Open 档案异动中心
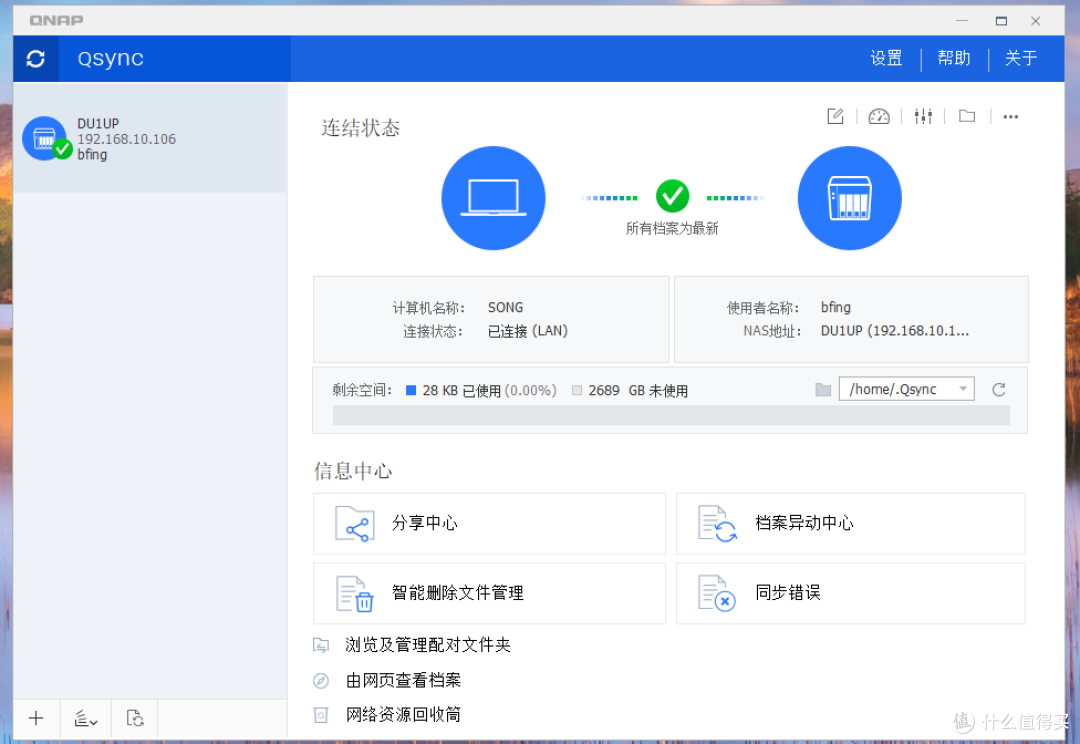 click(x=851, y=524)
